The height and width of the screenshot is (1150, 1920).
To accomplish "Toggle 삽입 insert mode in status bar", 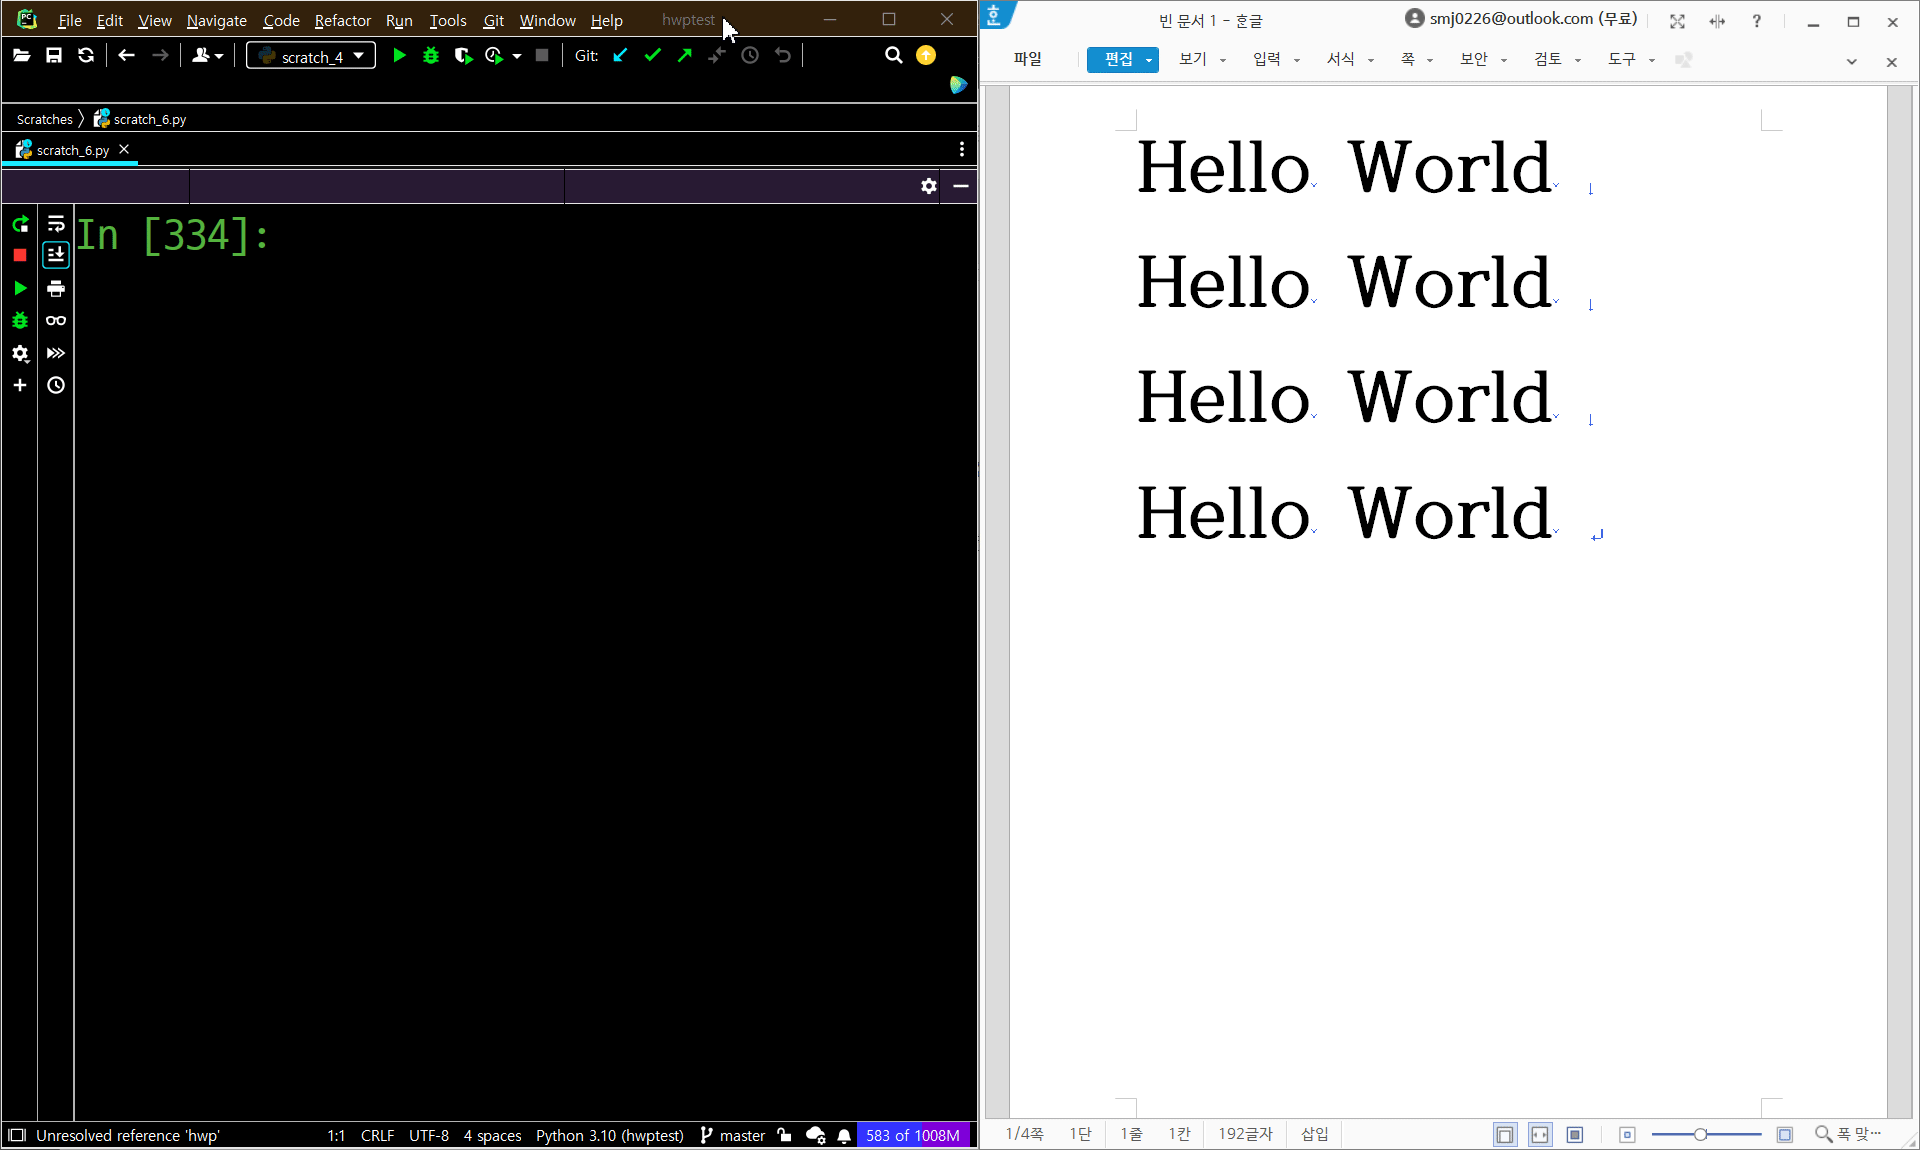I will pos(1314,1134).
